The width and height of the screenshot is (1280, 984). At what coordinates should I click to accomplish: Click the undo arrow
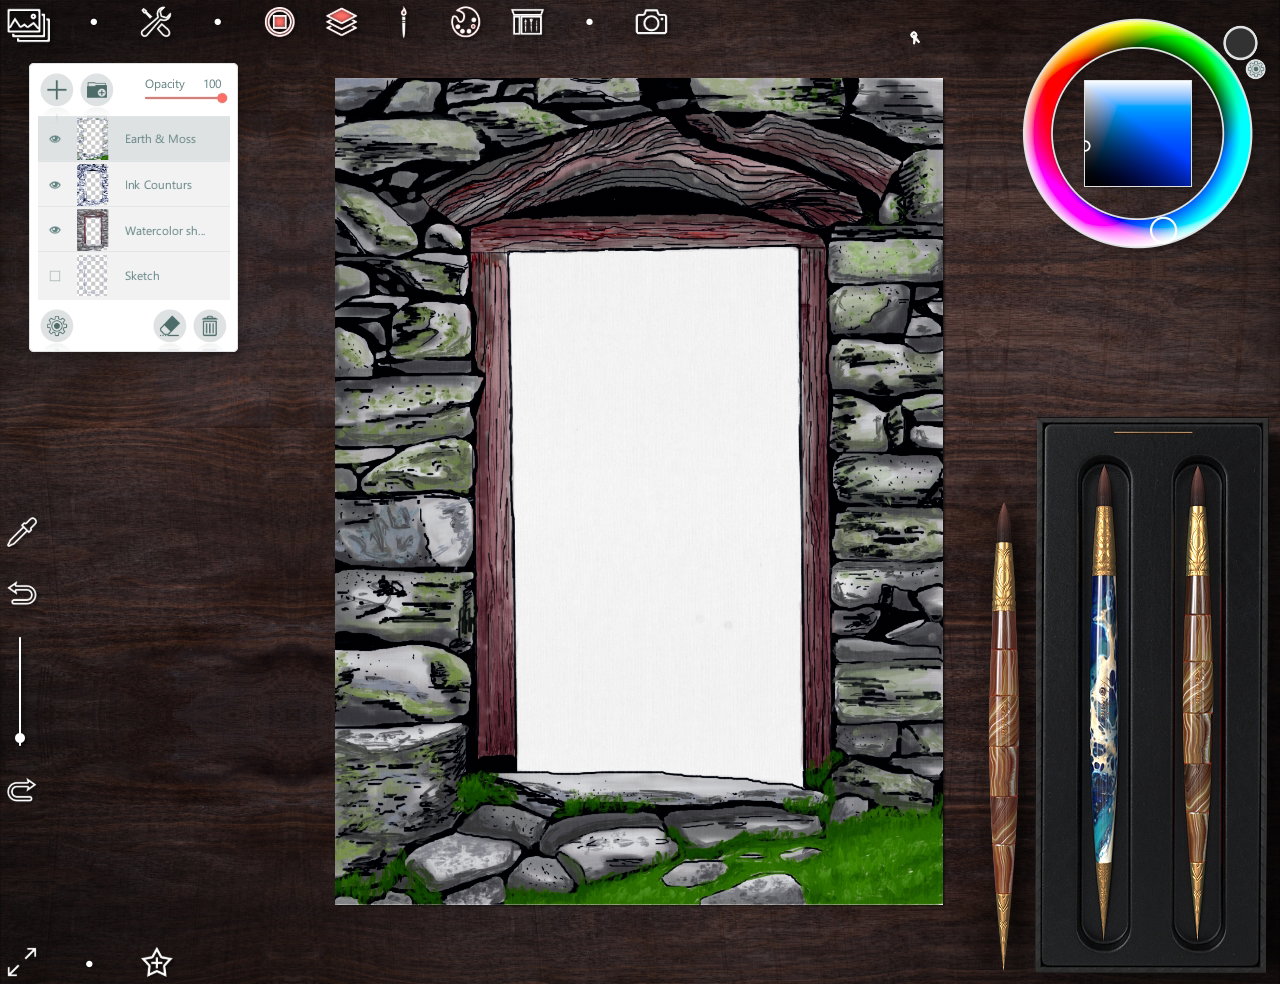[22, 594]
